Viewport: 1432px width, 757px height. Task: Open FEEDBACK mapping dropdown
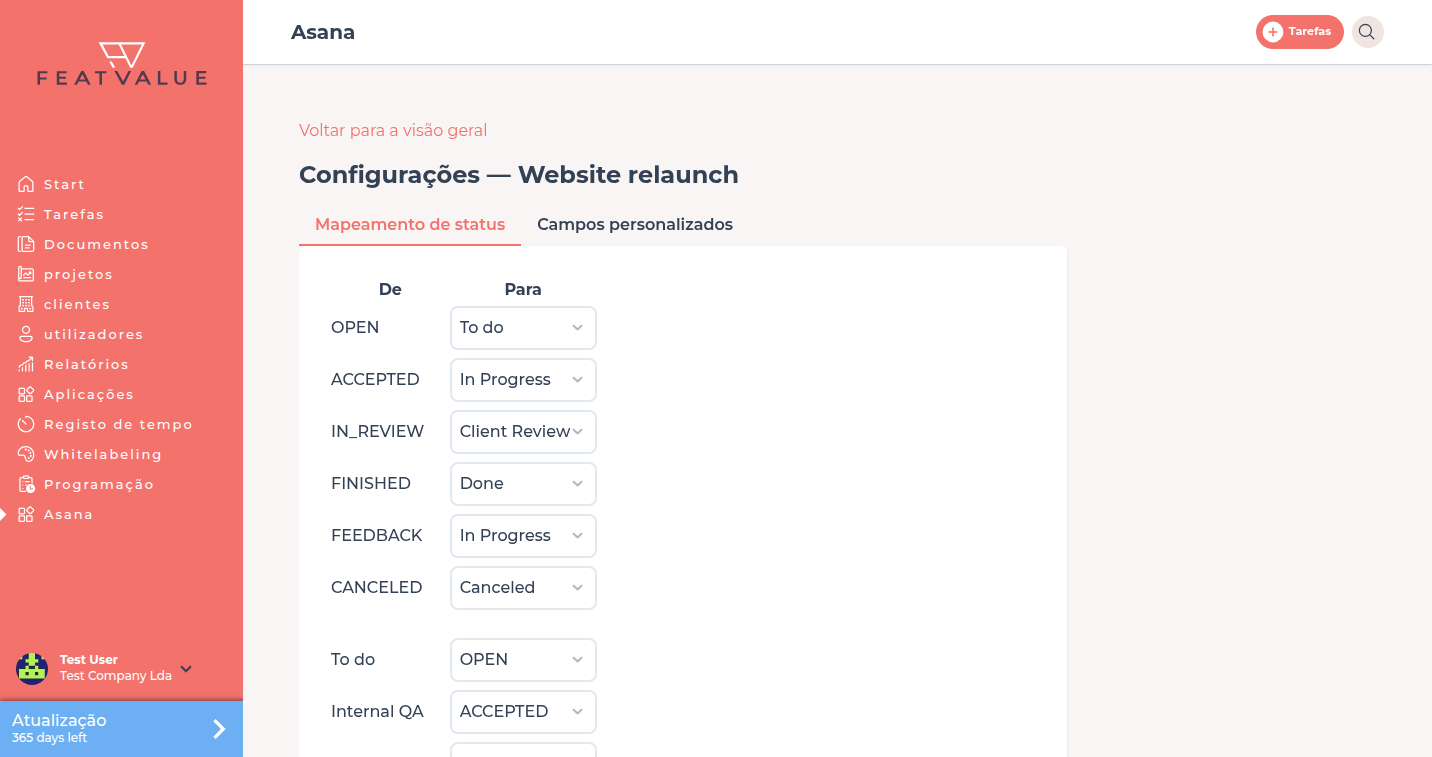523,536
